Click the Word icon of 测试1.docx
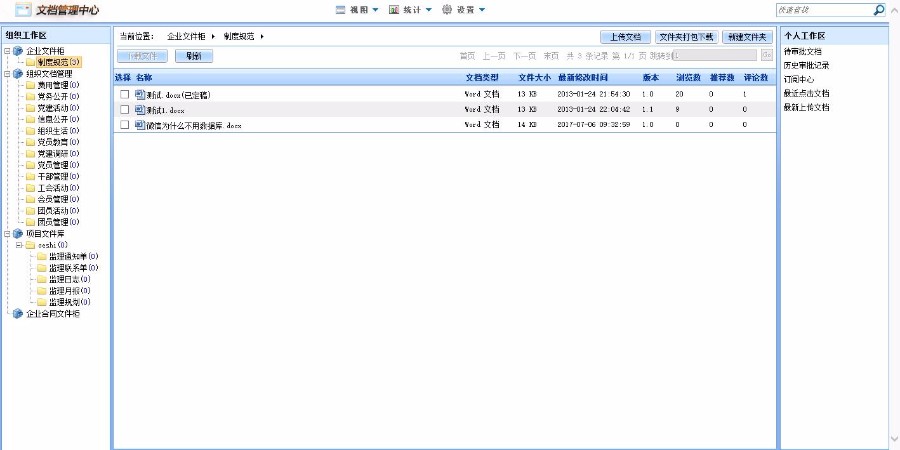Viewport: 900px width, 450px height. tap(139, 110)
